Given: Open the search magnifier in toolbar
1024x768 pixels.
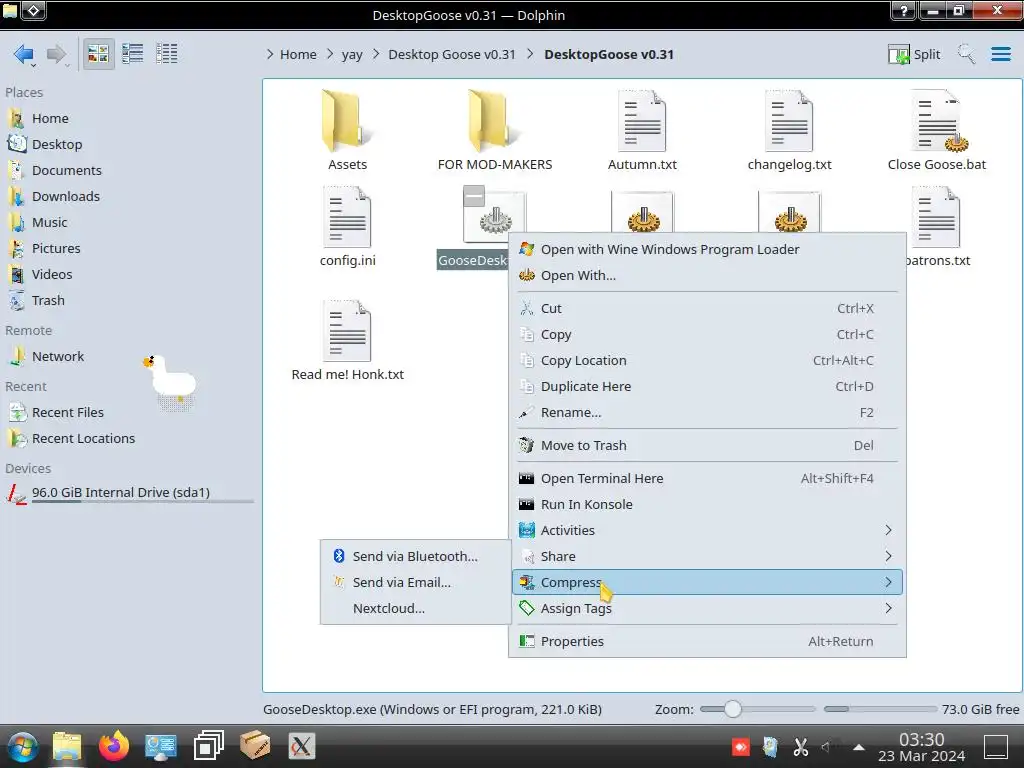Looking at the screenshot, I should point(966,54).
